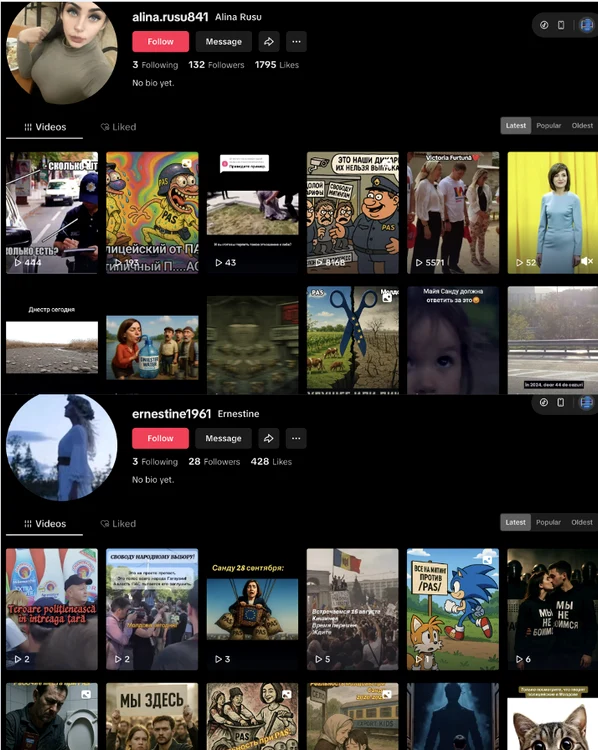Select Oldest sort on alina.rusu841 videos

[x=582, y=126]
